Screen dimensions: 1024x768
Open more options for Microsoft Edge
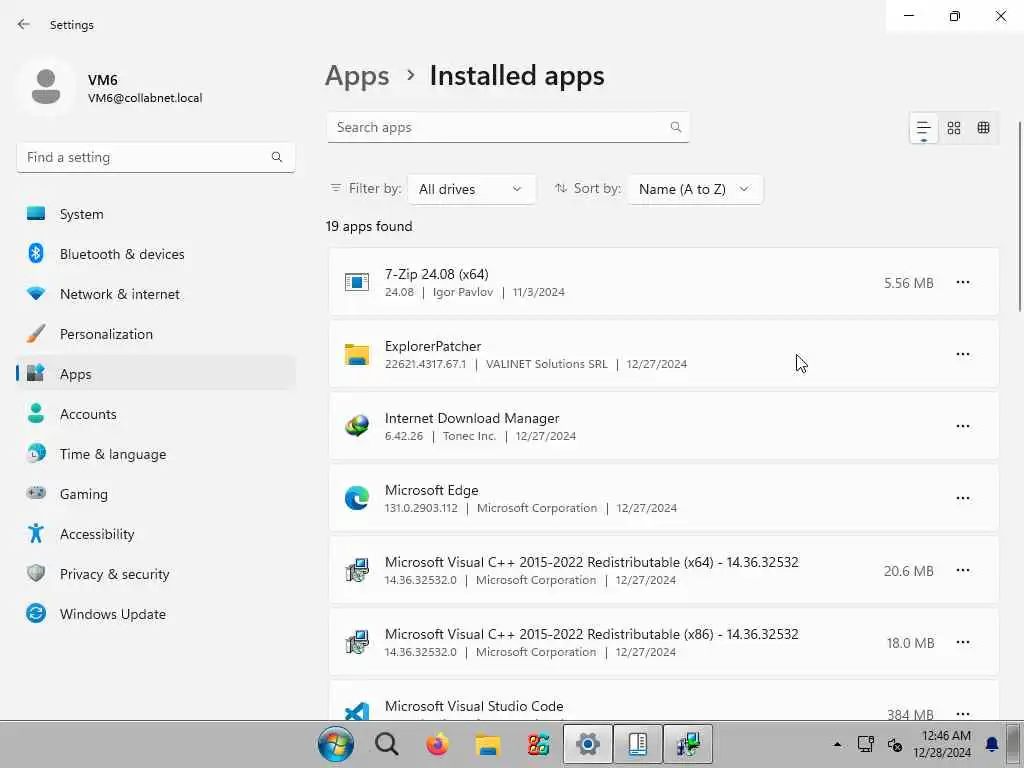pyautogui.click(x=963, y=498)
